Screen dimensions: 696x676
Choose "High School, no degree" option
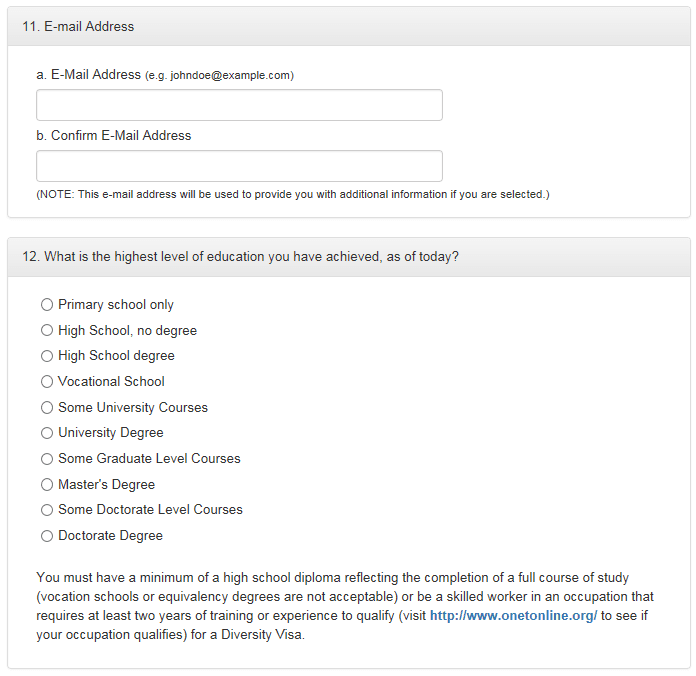tap(47, 330)
